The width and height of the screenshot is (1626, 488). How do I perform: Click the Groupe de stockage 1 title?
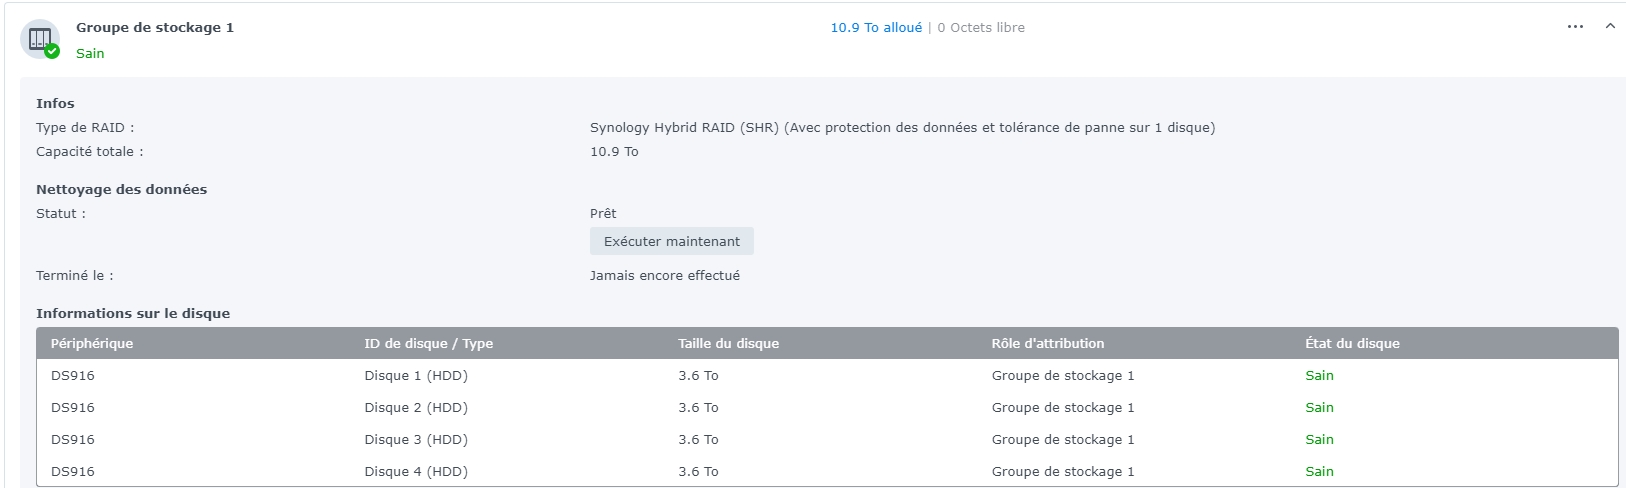(x=155, y=28)
